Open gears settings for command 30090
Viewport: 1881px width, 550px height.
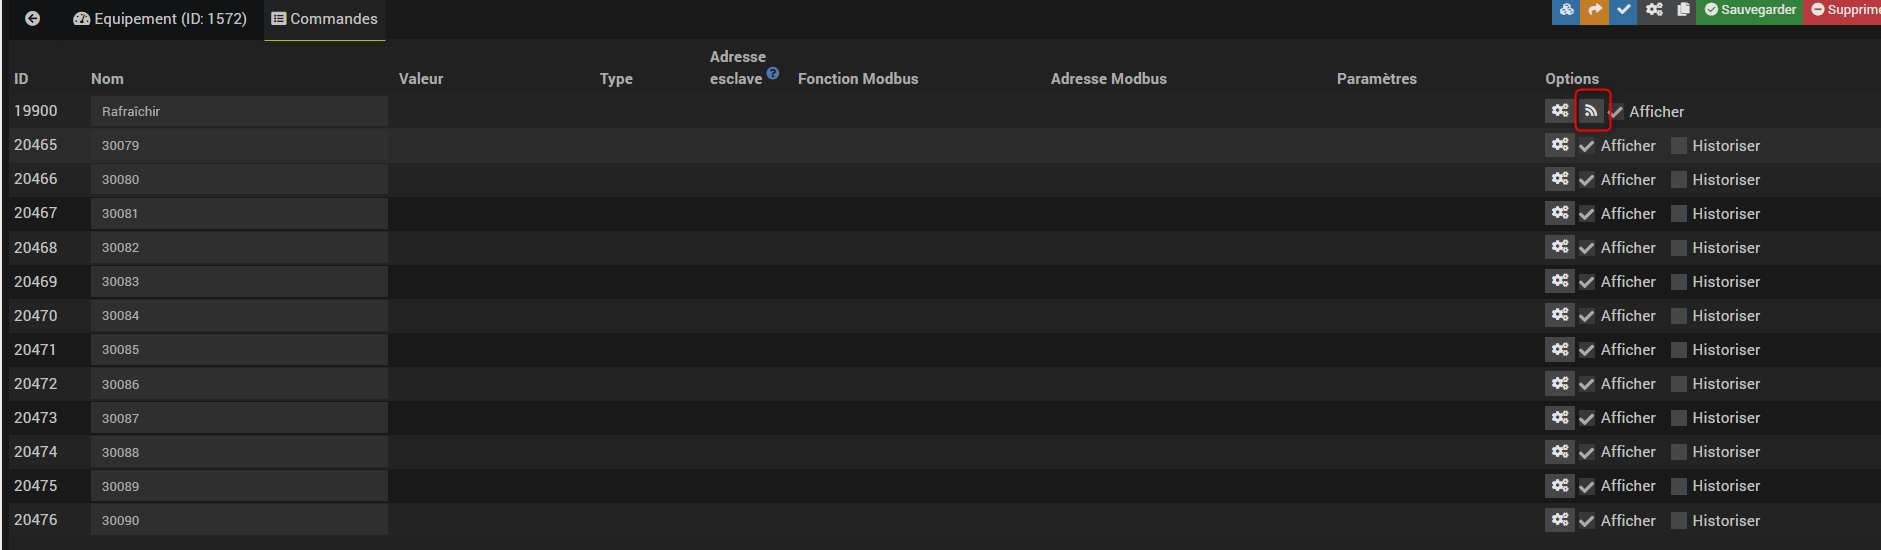[x=1560, y=520]
